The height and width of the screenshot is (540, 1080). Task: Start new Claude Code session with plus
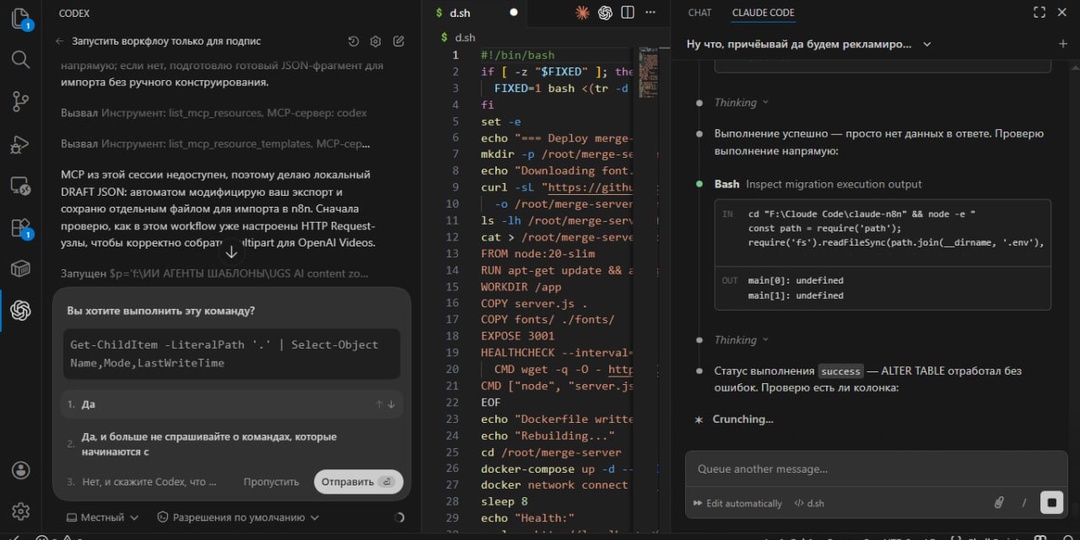point(1062,44)
